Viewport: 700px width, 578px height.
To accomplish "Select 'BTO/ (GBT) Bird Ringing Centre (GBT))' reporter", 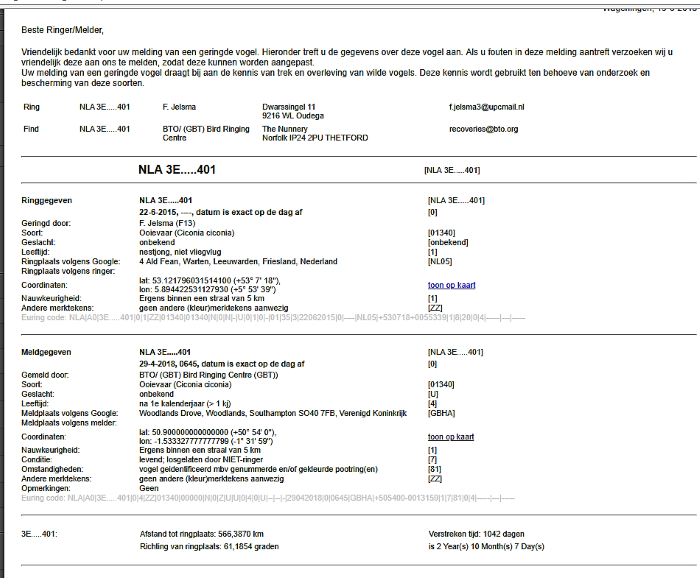I will (x=208, y=375).
